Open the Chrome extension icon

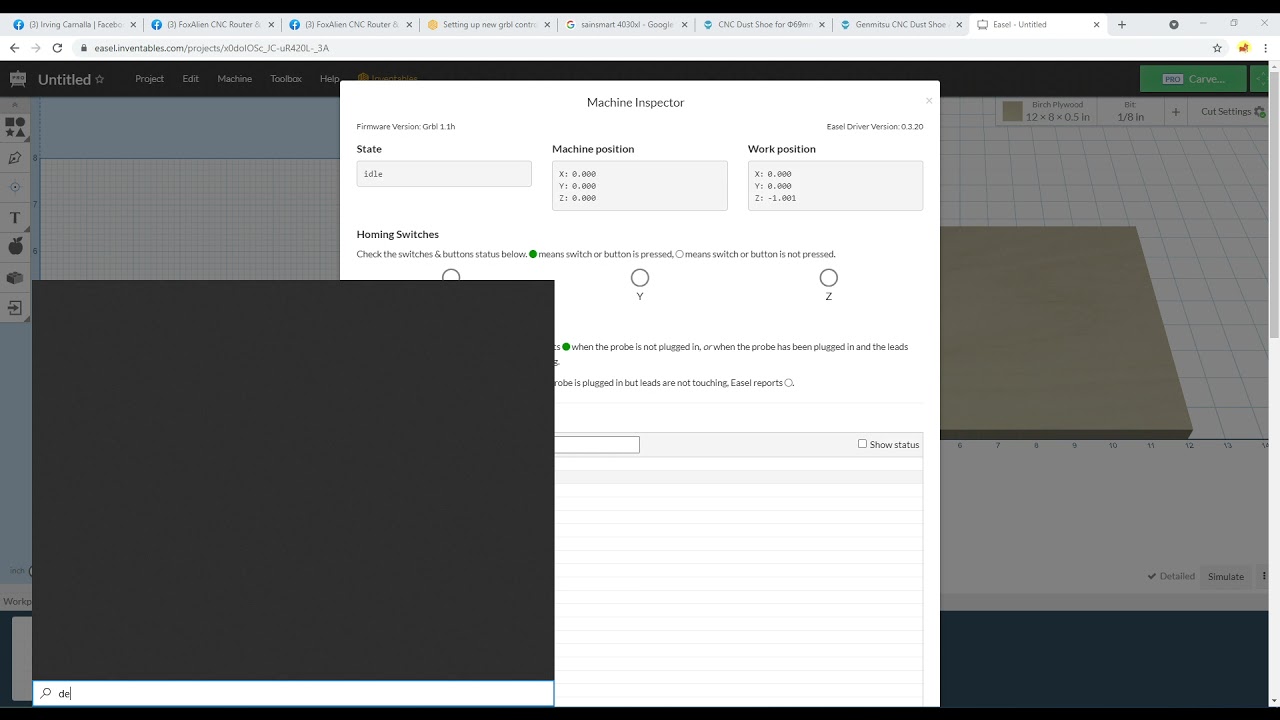coord(1243,48)
